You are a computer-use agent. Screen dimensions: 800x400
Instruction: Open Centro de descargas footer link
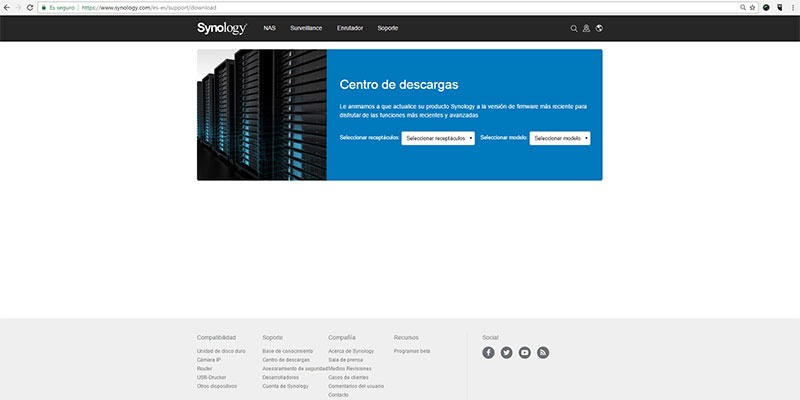[x=286, y=360]
